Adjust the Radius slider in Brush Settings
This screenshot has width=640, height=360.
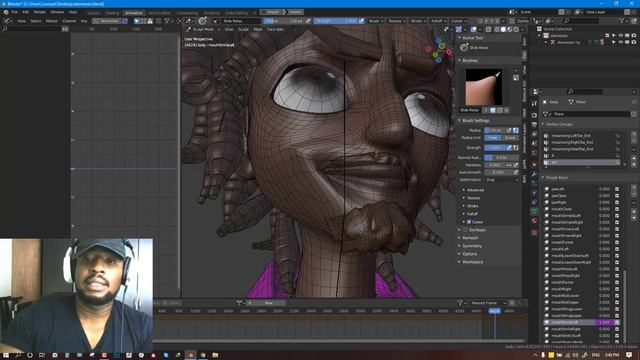(495, 130)
